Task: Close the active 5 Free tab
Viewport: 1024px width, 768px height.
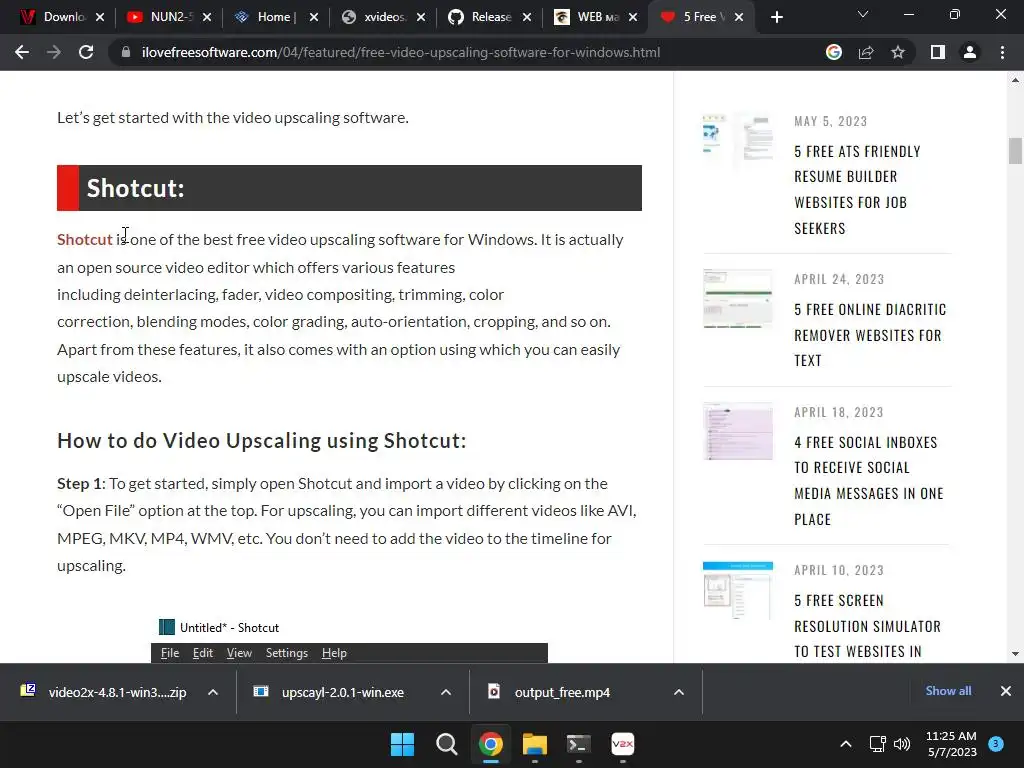Action: [739, 17]
